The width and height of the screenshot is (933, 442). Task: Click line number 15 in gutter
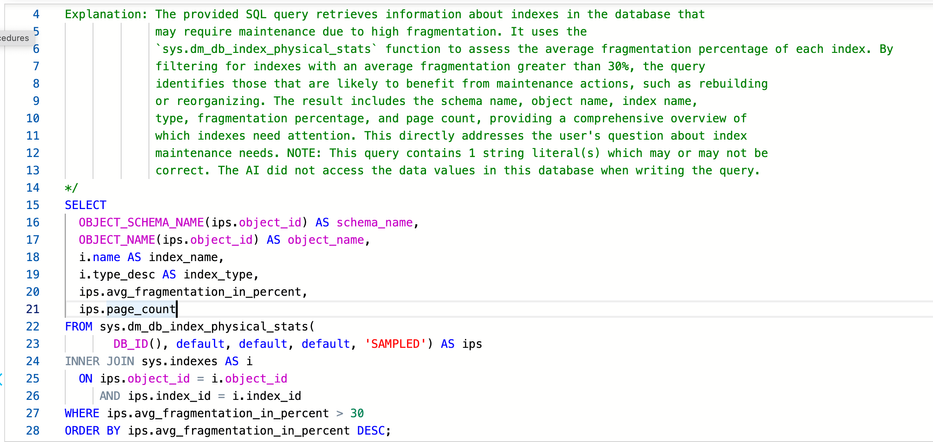pos(33,205)
